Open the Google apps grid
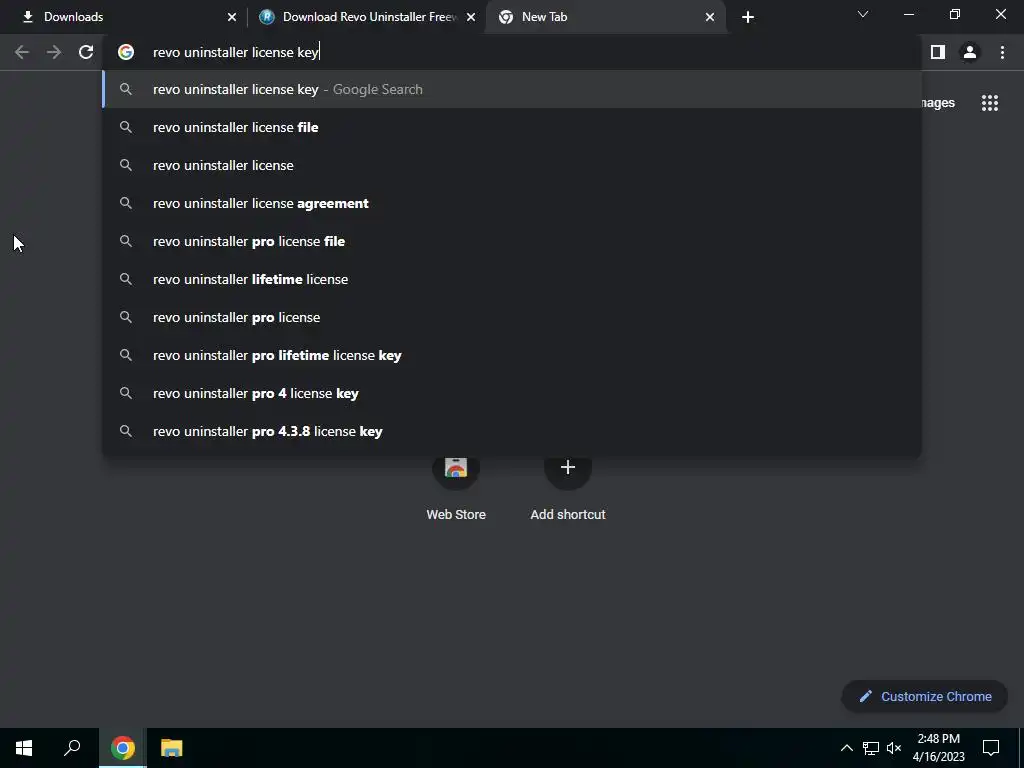The width and height of the screenshot is (1024, 768). (990, 103)
